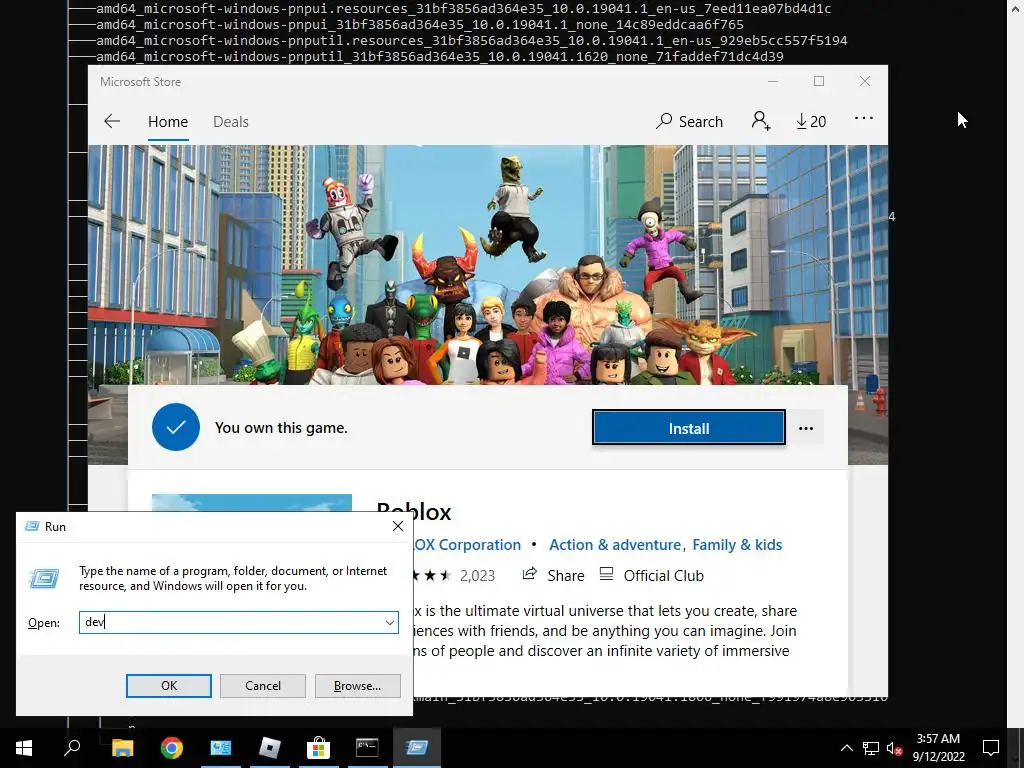This screenshot has height=768, width=1024.
Task: Open the notification center
Action: tap(991, 748)
